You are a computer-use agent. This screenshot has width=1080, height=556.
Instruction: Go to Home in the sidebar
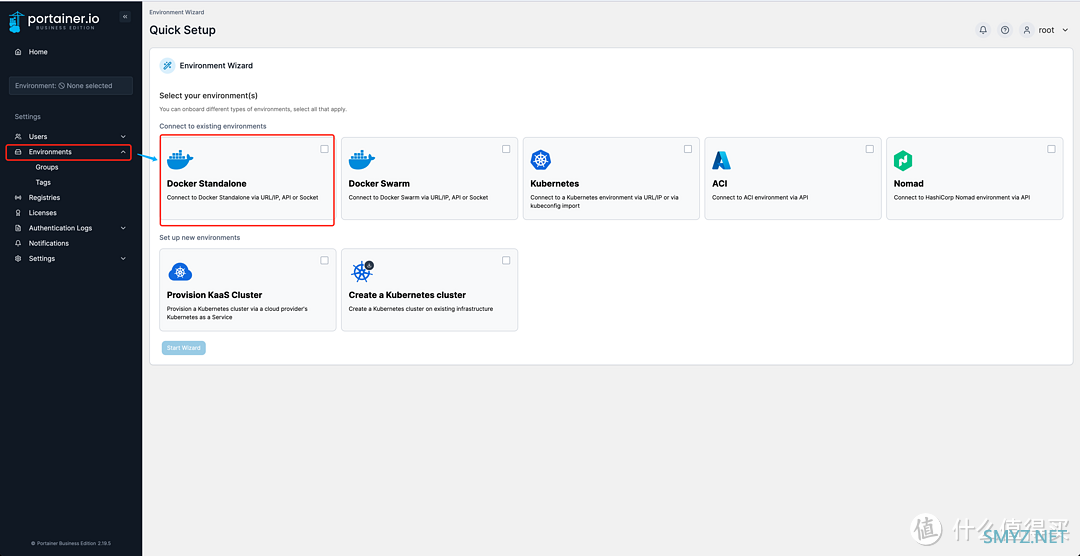[38, 52]
